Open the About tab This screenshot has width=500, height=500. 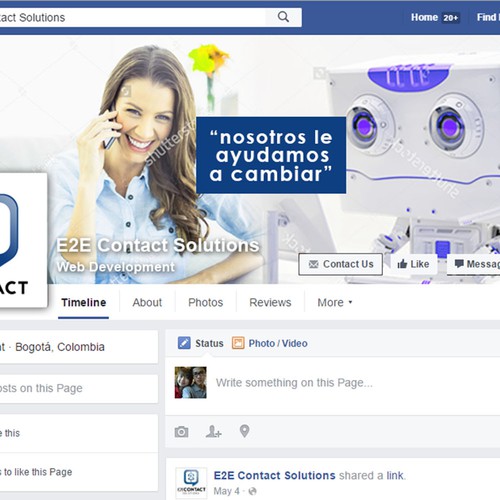pyautogui.click(x=147, y=302)
